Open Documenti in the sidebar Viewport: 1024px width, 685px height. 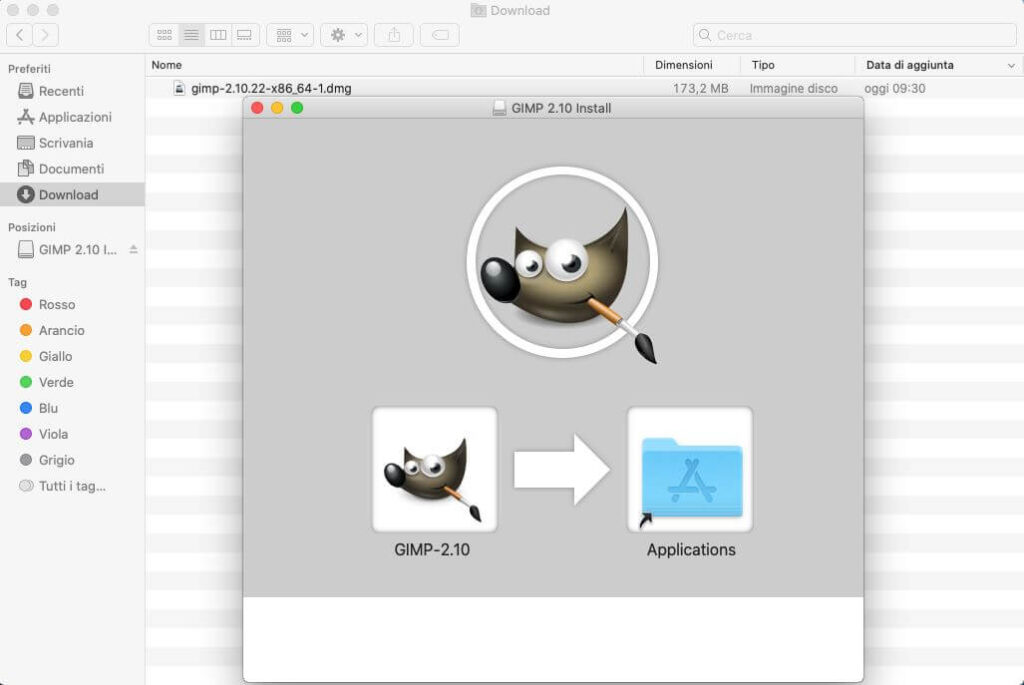pyautogui.click(x=72, y=169)
